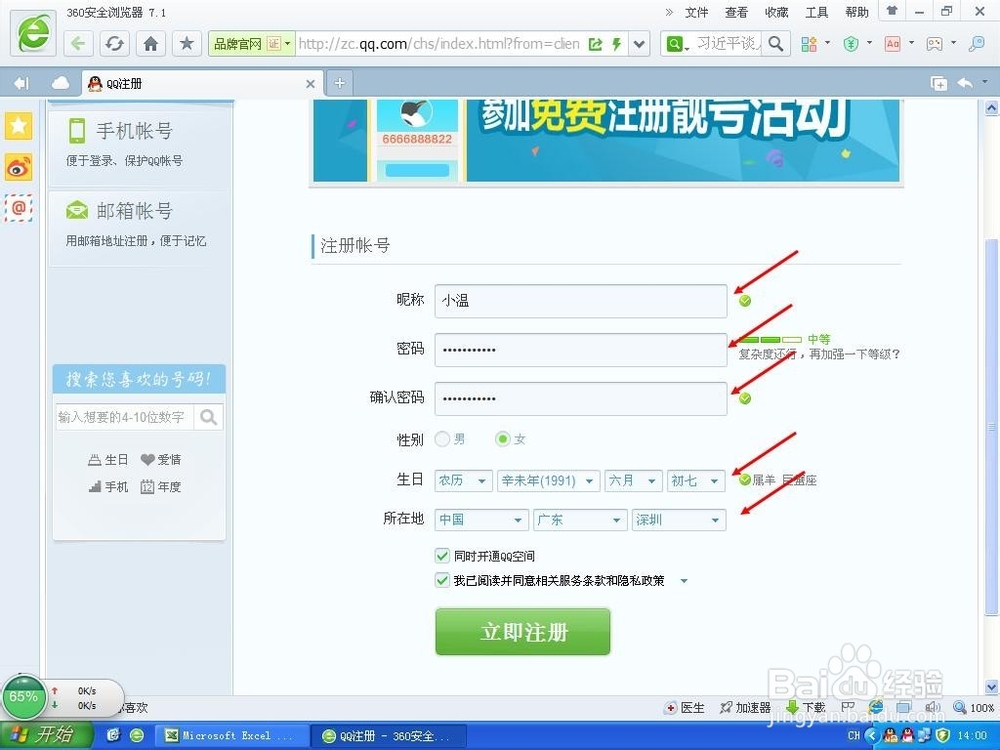The width and height of the screenshot is (1000, 750).
Task: Search number with the sidebar magnifier icon
Action: (209, 417)
